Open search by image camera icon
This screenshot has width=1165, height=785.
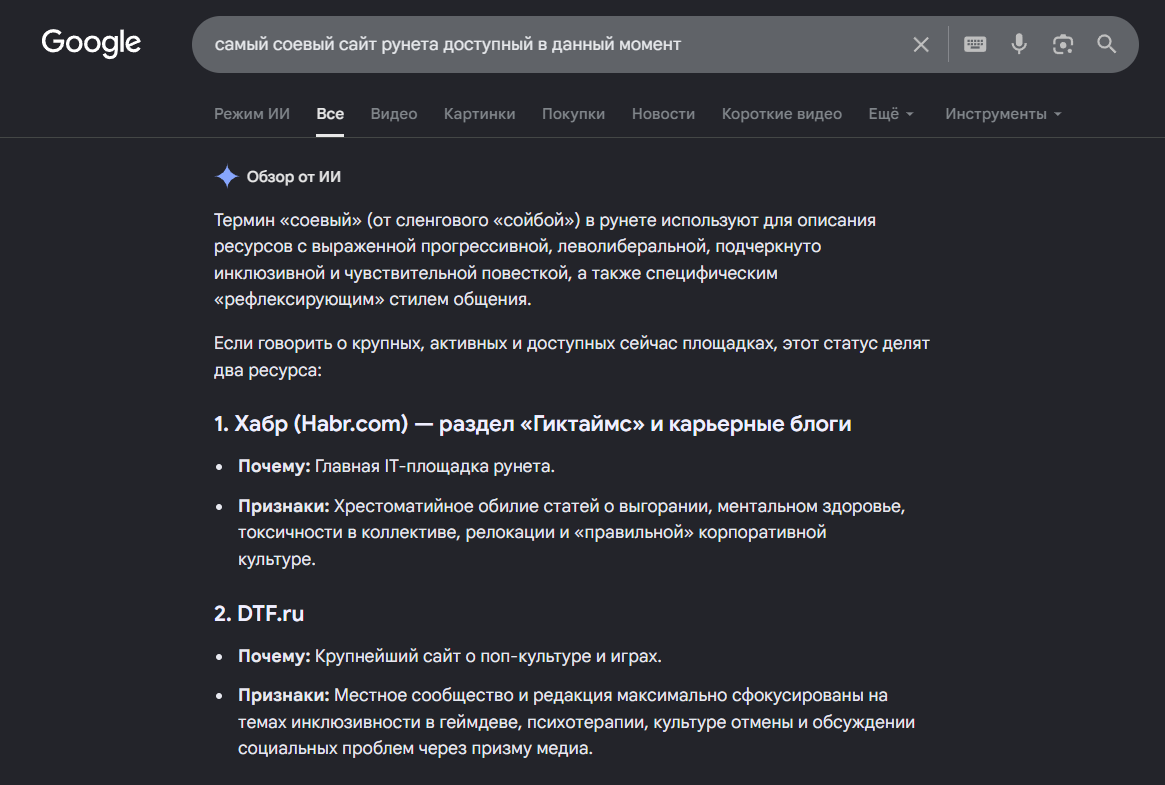coord(1062,45)
